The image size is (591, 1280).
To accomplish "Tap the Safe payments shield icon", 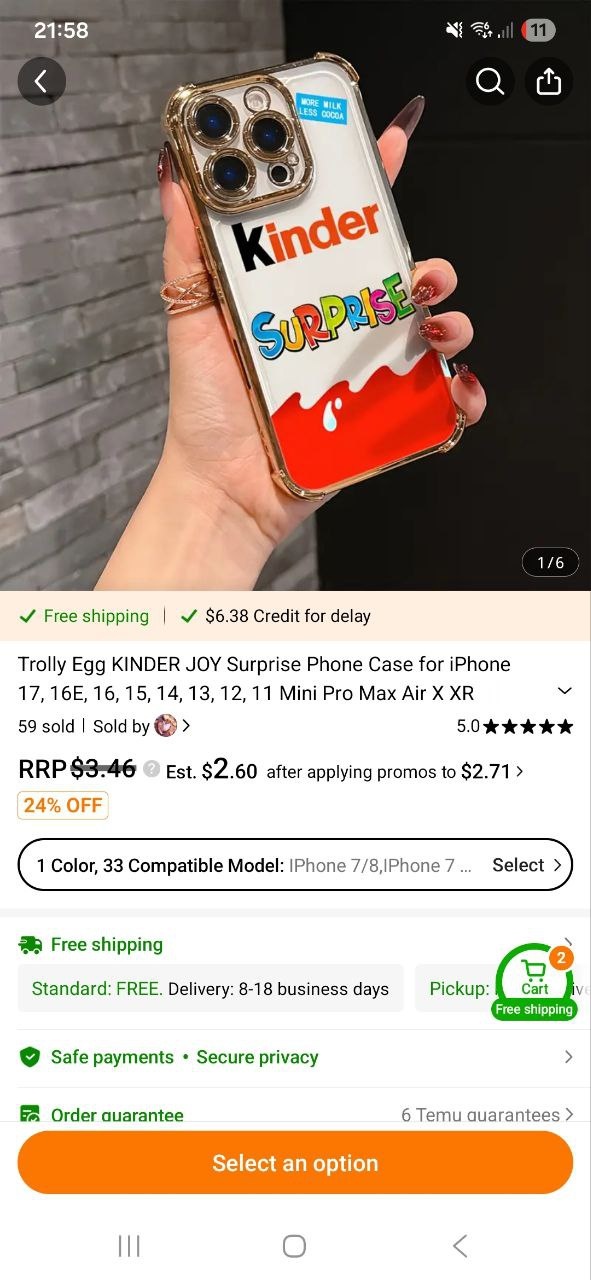I will pyautogui.click(x=30, y=1057).
